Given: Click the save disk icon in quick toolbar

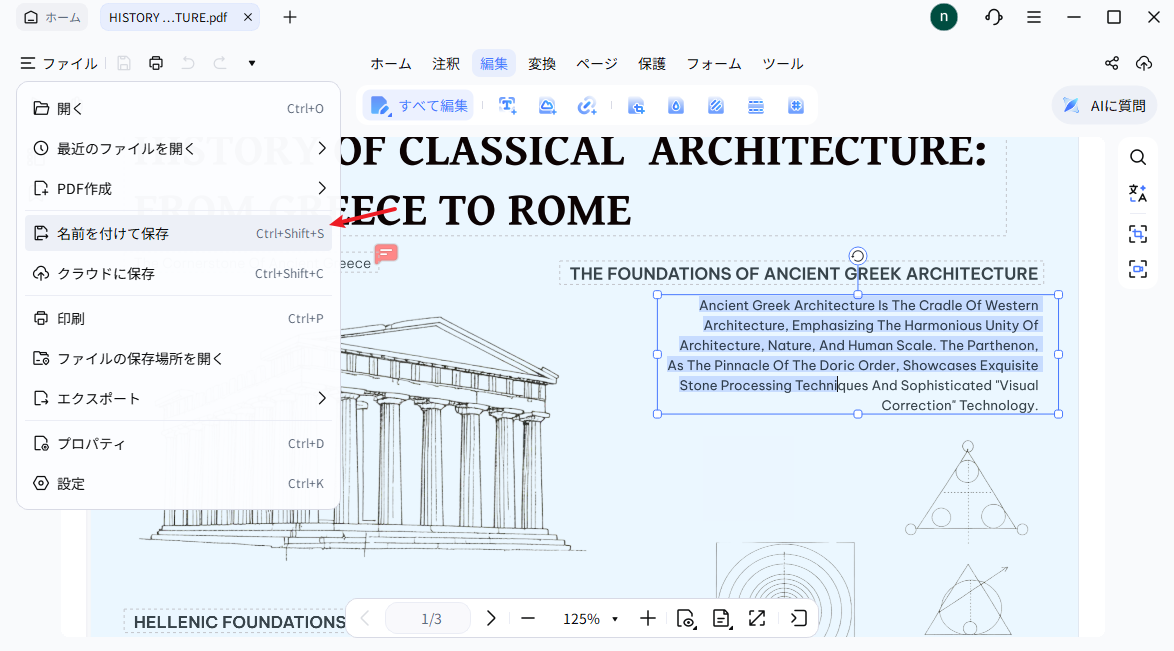Looking at the screenshot, I should [x=124, y=64].
